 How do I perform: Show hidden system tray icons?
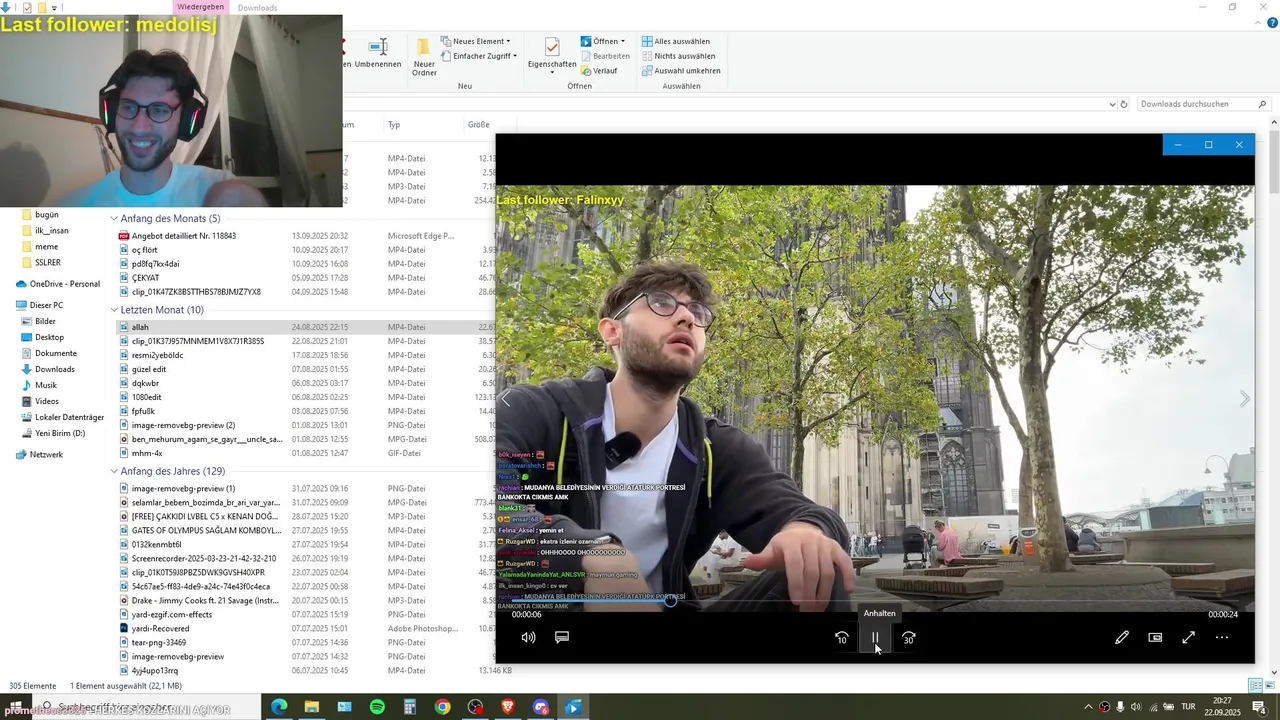1088,707
